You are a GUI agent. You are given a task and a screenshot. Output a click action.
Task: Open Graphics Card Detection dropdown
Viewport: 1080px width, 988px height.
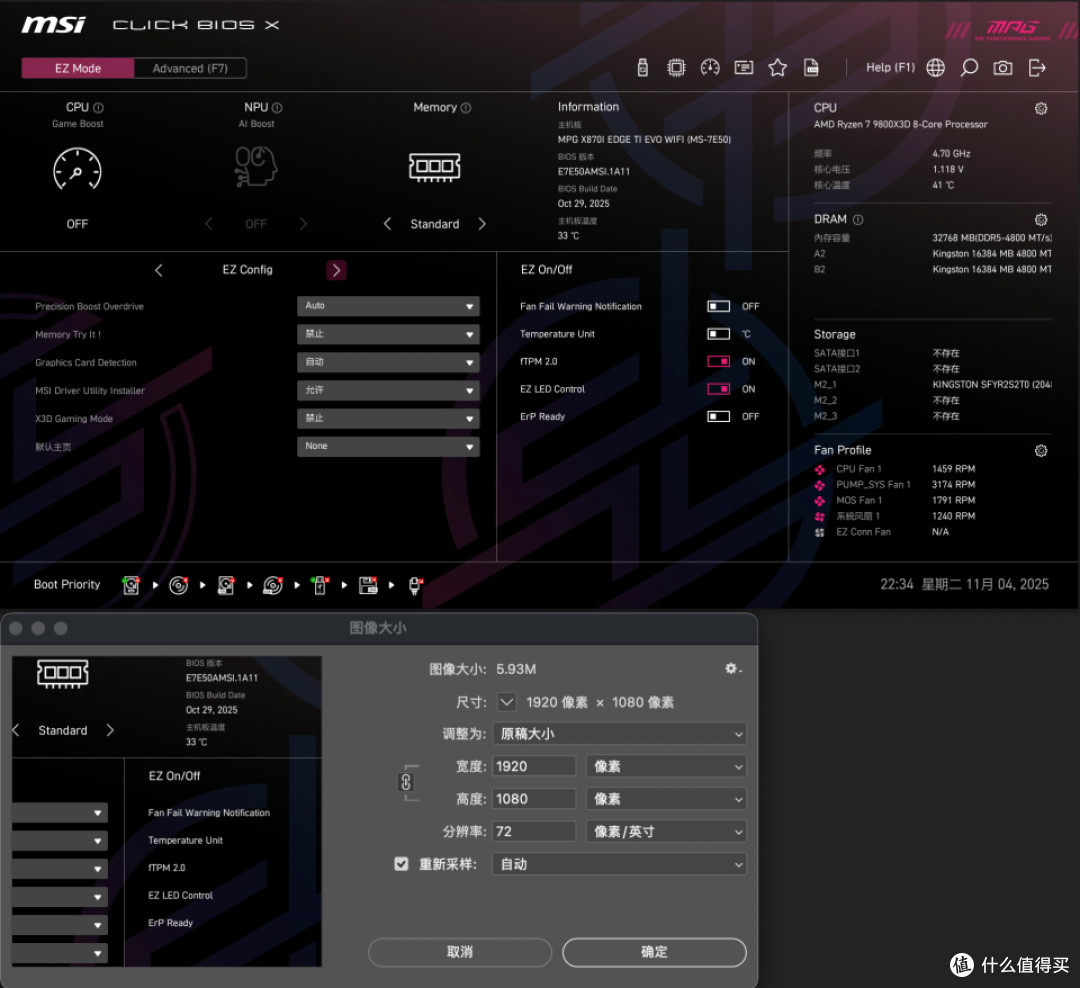[x=388, y=362]
